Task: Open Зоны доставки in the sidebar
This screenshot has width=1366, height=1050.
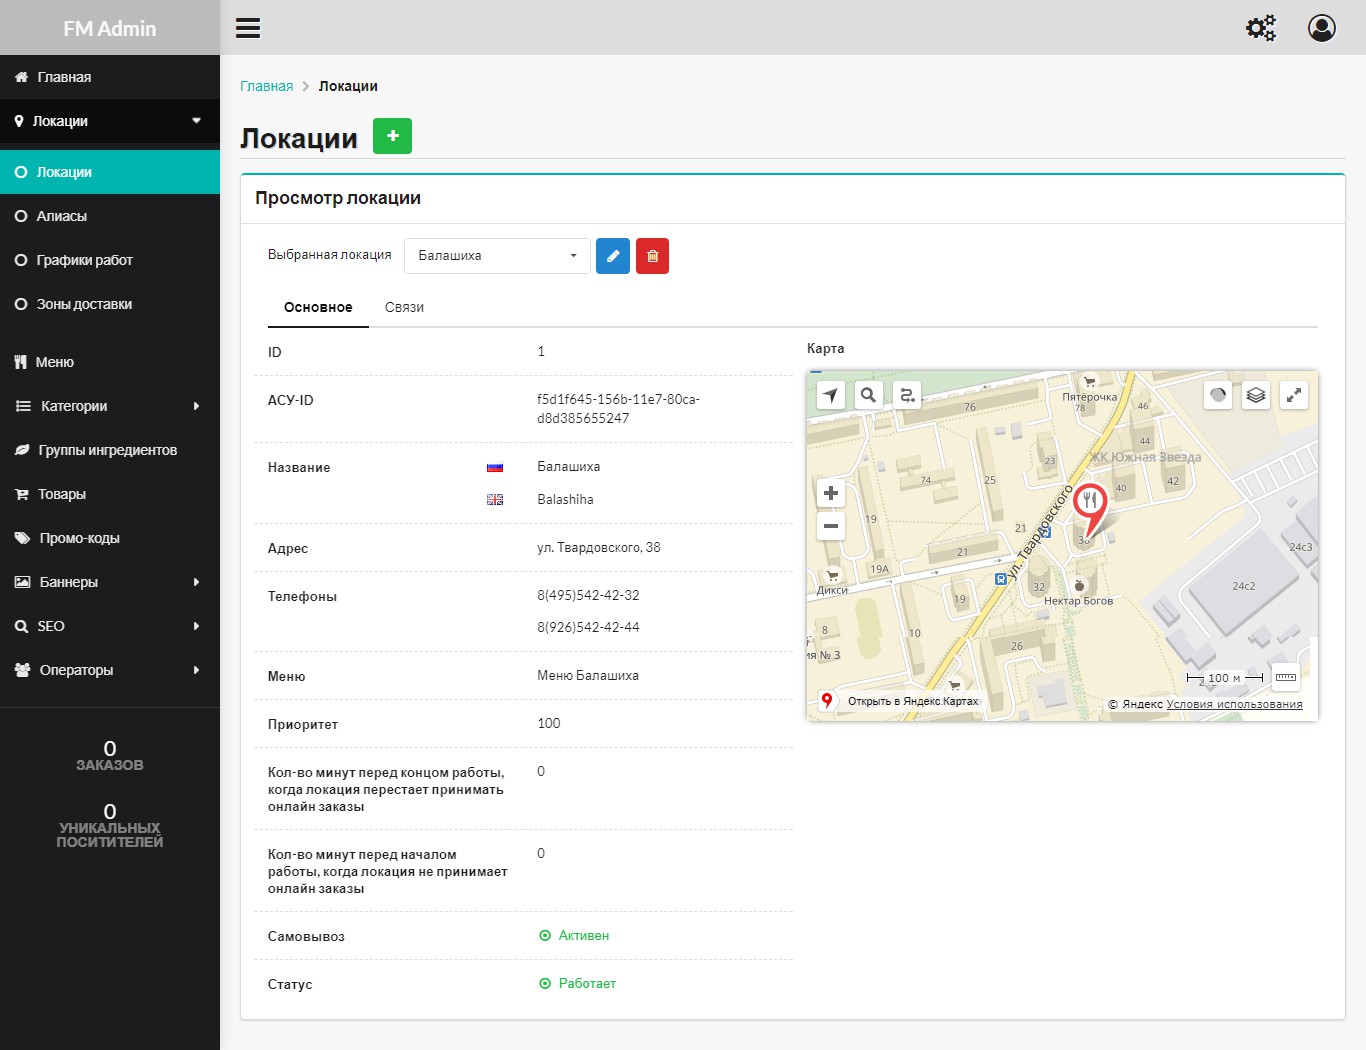Action: 84,304
